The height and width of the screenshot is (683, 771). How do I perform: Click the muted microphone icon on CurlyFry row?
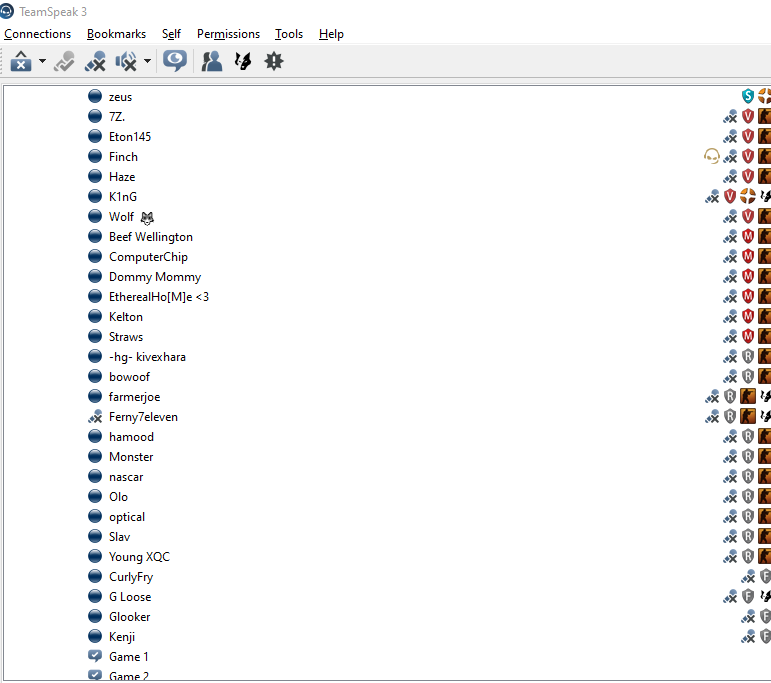(x=748, y=576)
